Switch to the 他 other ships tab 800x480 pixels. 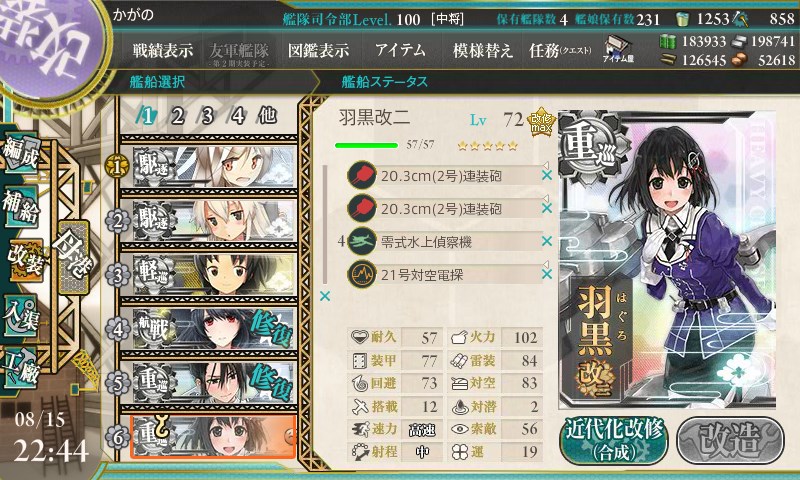pos(267,116)
